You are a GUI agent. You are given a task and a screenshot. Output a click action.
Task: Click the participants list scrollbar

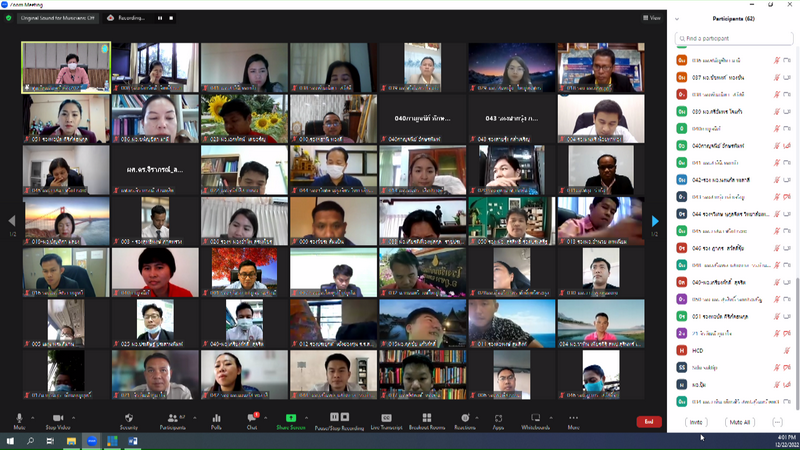click(797, 343)
